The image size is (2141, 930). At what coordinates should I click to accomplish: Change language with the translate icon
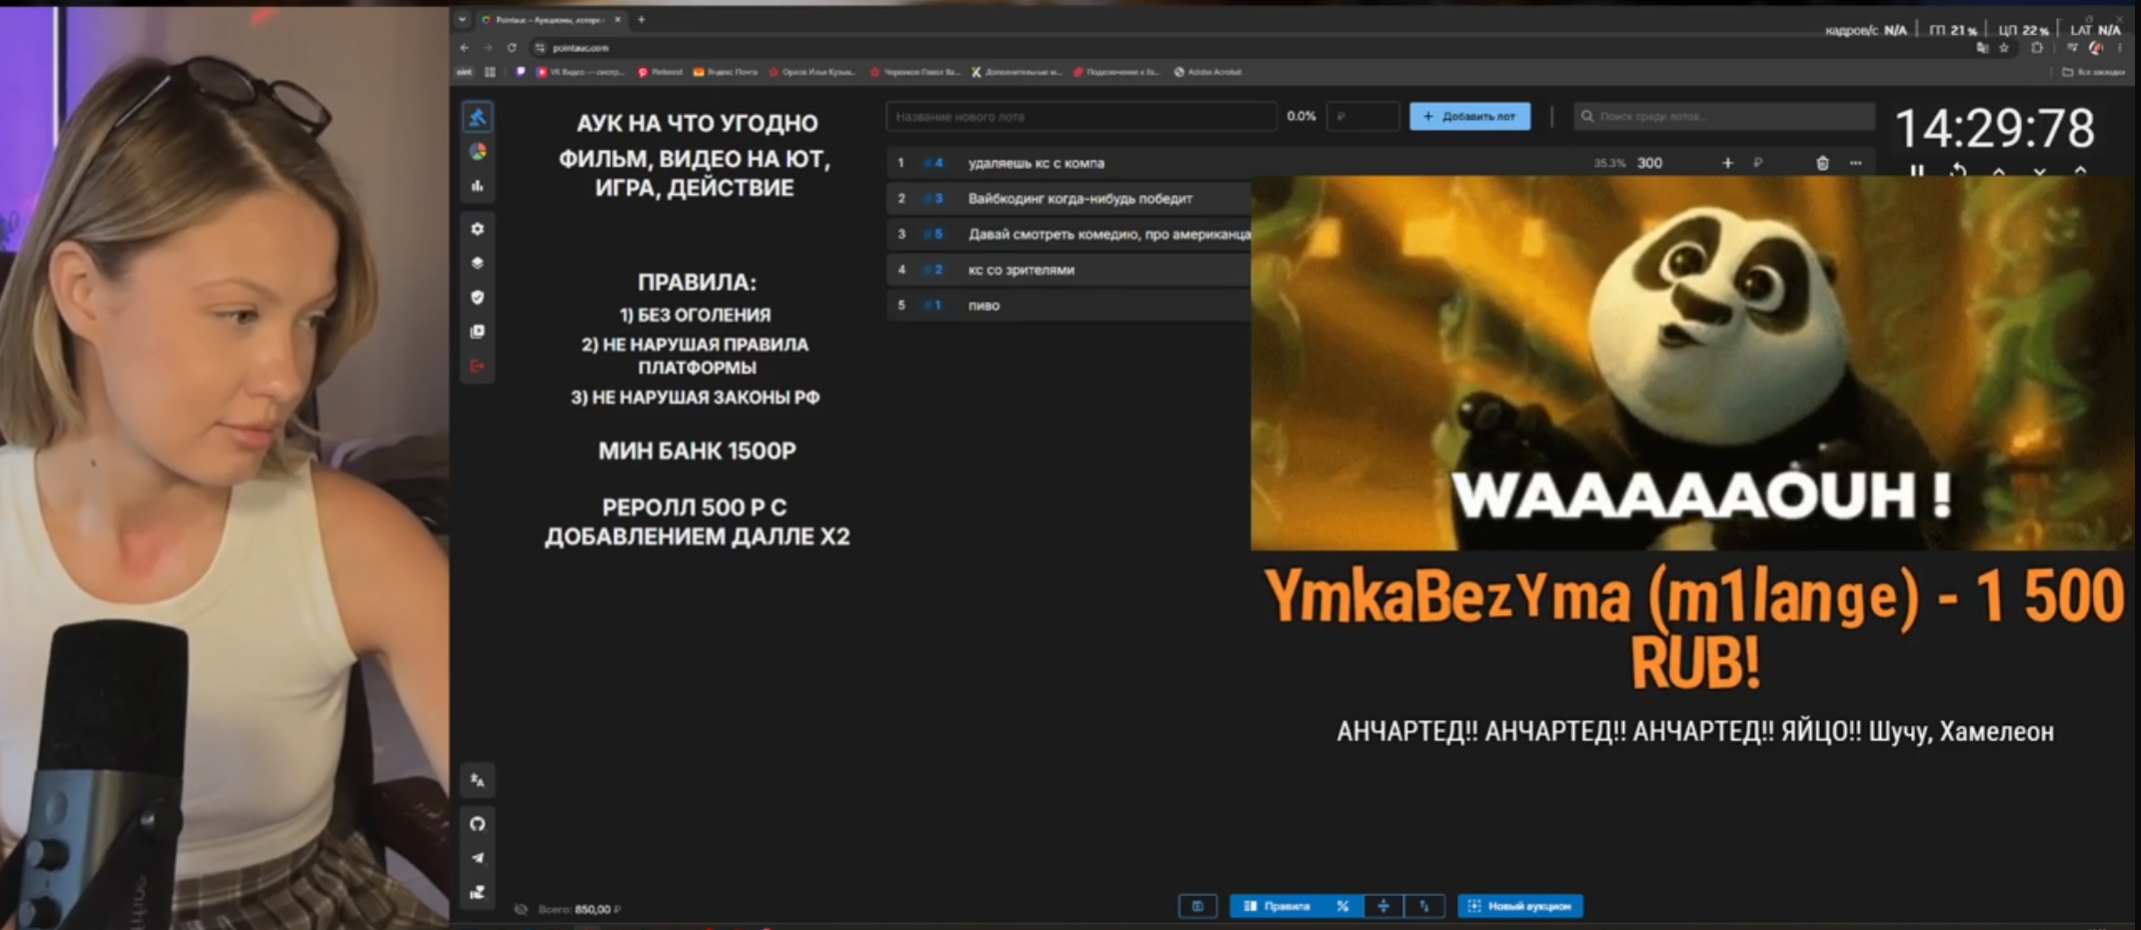coord(478,780)
